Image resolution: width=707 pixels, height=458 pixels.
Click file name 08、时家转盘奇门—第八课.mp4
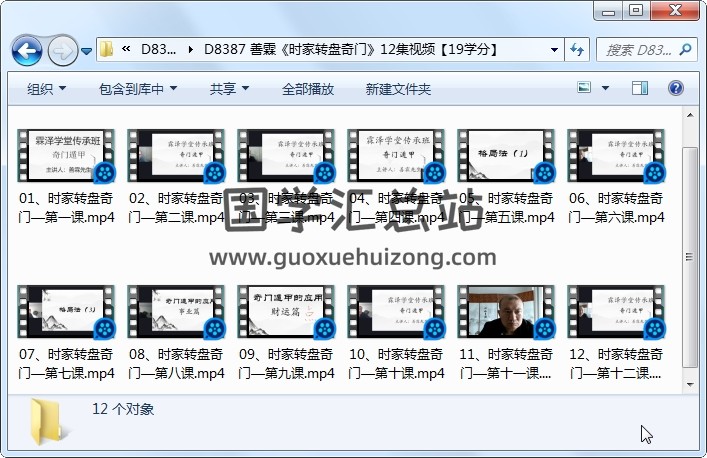176,364
